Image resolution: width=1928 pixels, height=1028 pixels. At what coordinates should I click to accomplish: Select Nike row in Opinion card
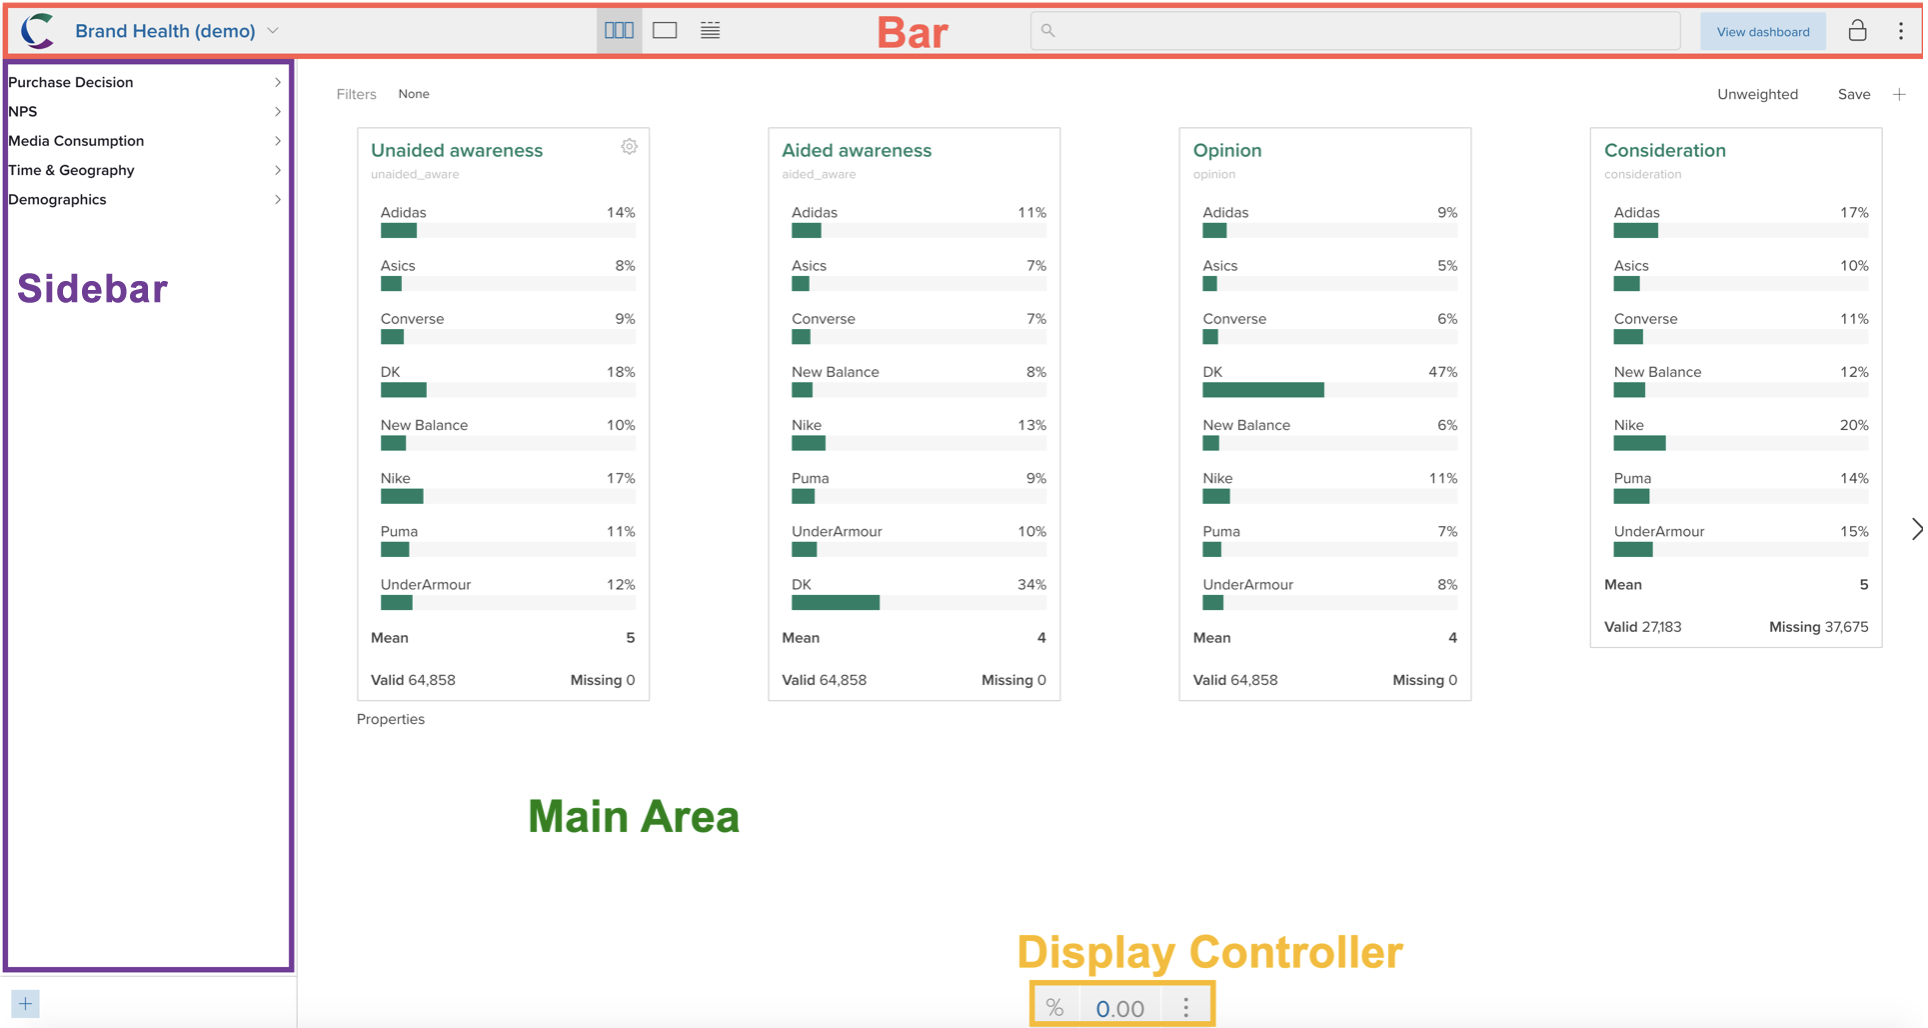pos(1329,487)
